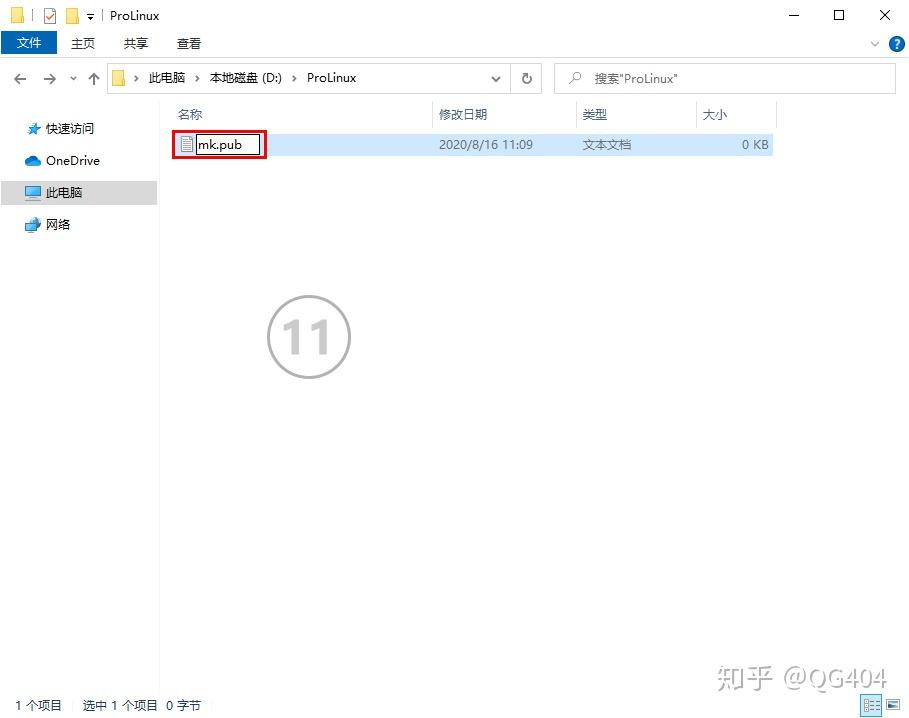Screen dimensions: 909x718
Task: Click the New Folder quick access icon
Action: coord(72,16)
